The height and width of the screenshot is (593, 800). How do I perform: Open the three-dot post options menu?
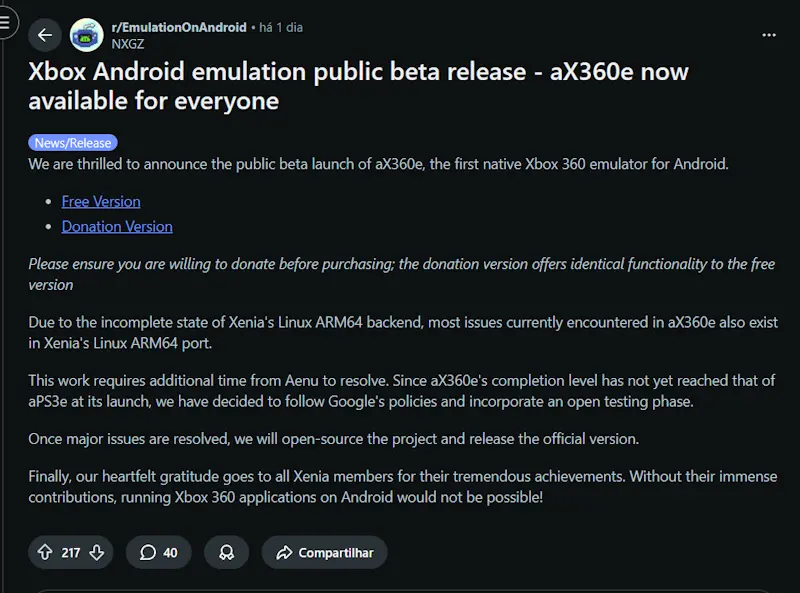(768, 34)
